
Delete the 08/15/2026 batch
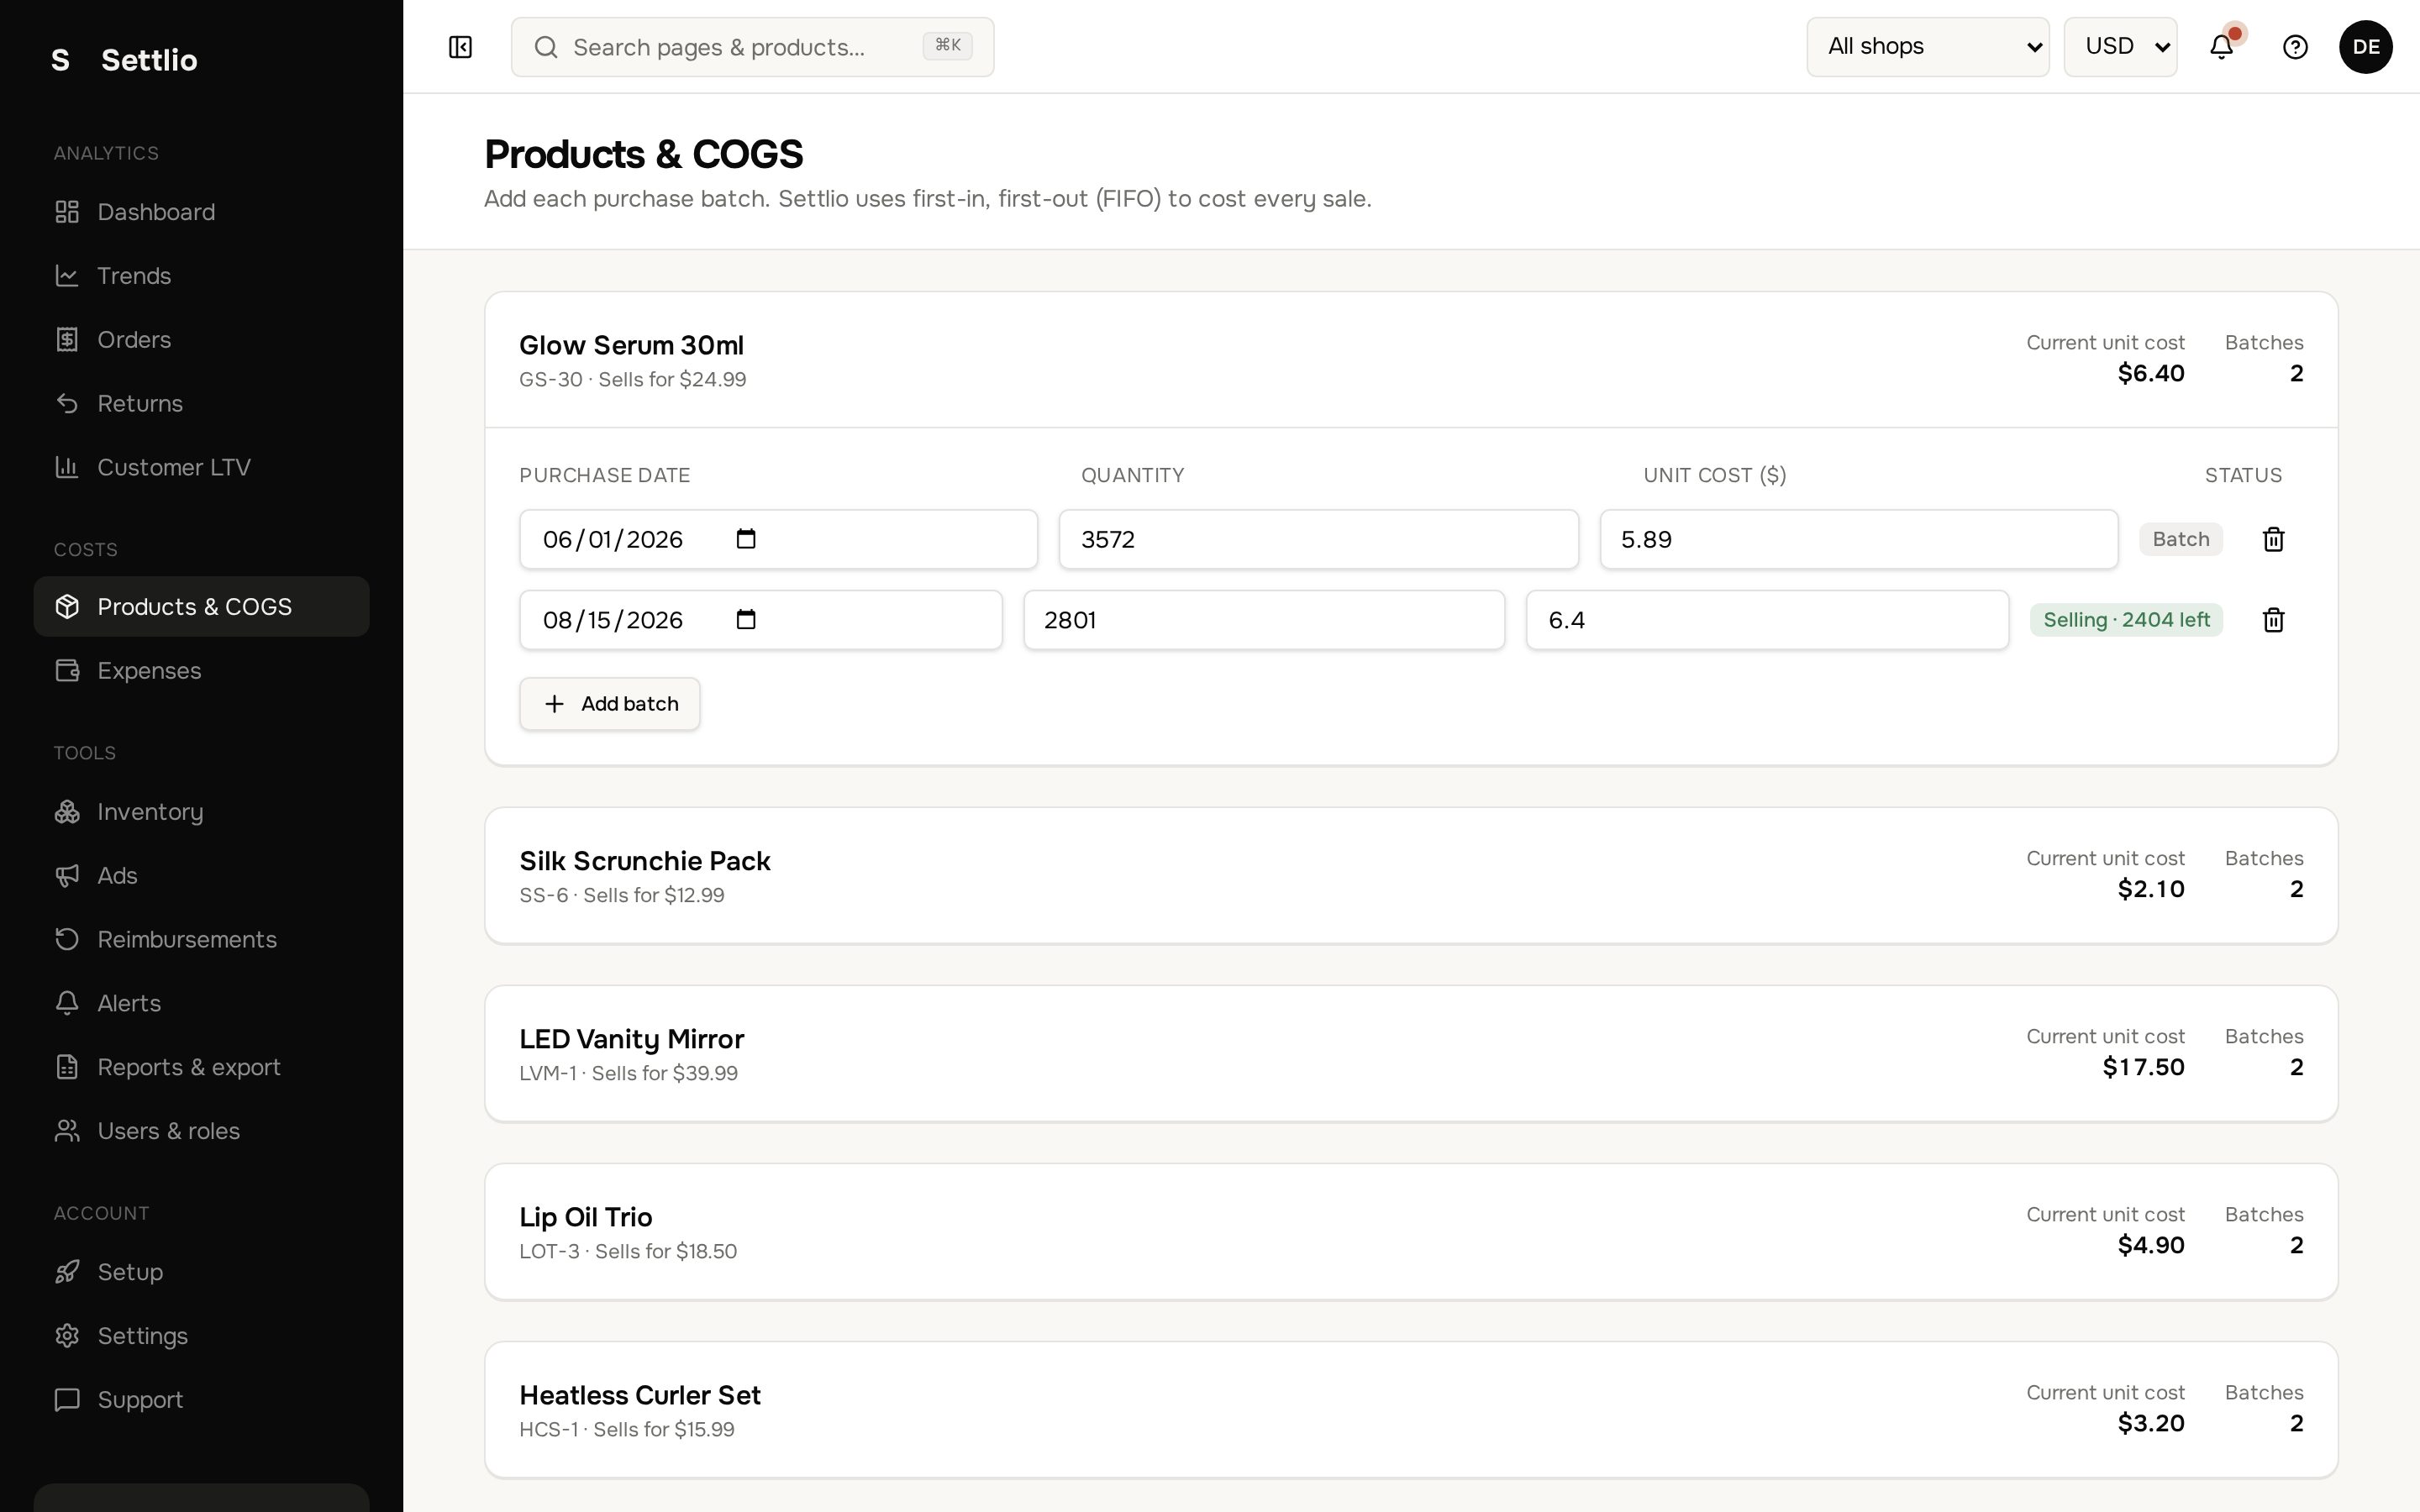click(2273, 620)
